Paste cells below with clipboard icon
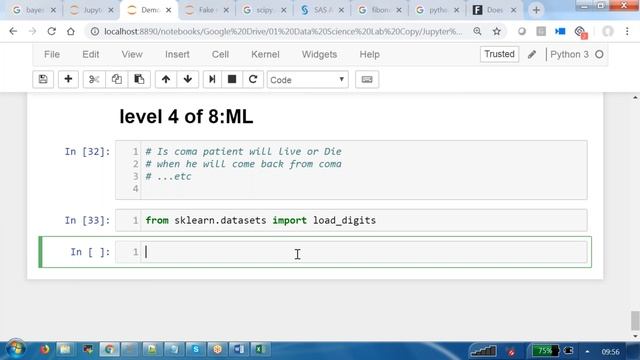 point(139,79)
